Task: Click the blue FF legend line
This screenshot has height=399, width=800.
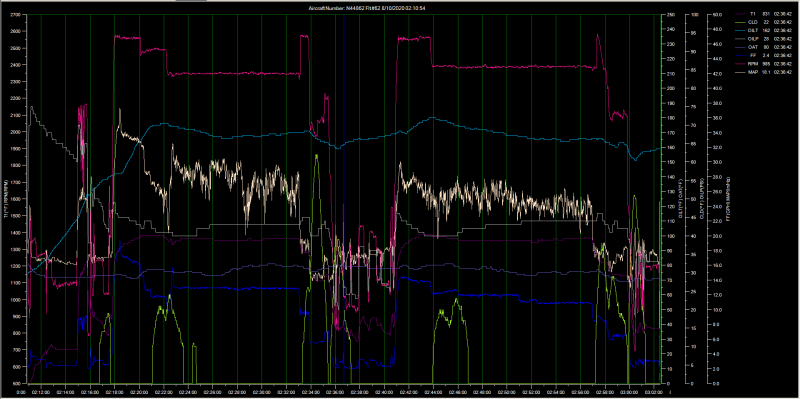Action: click(740, 55)
